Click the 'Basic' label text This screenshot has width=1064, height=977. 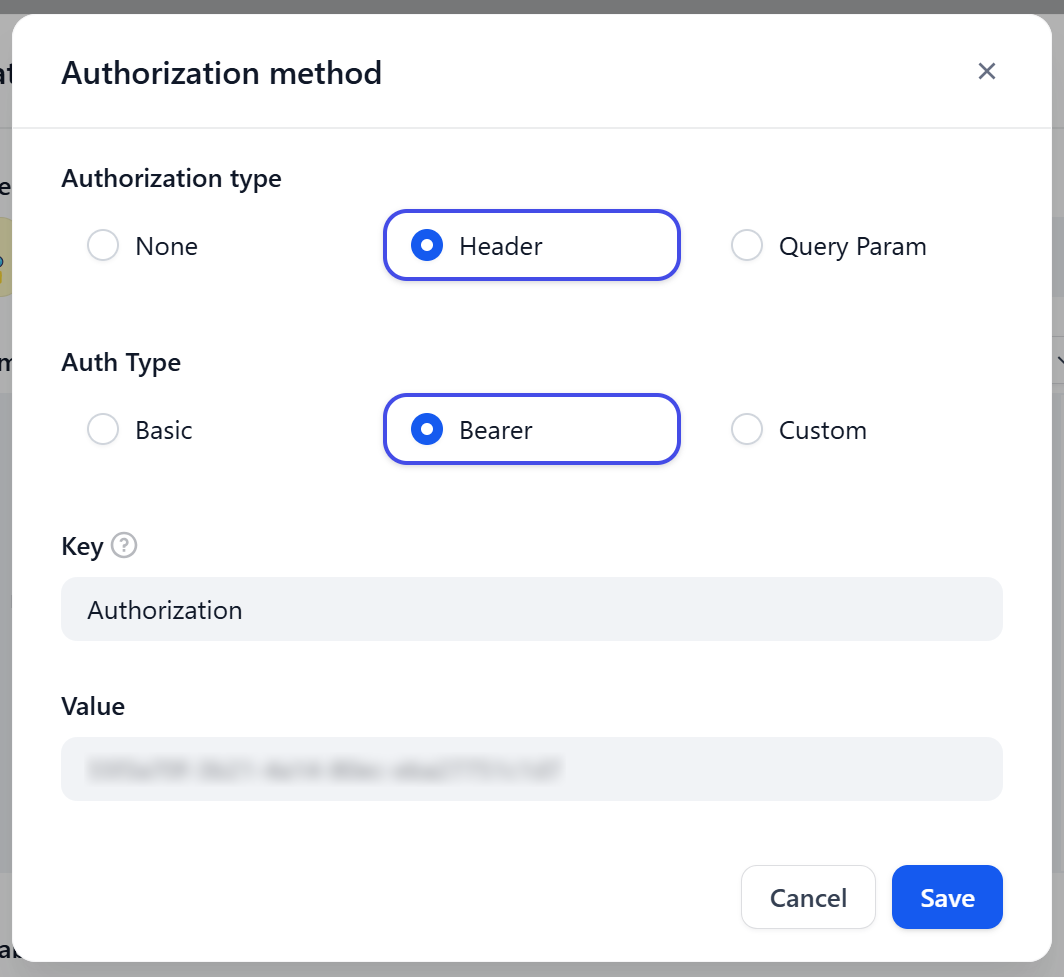[164, 430]
